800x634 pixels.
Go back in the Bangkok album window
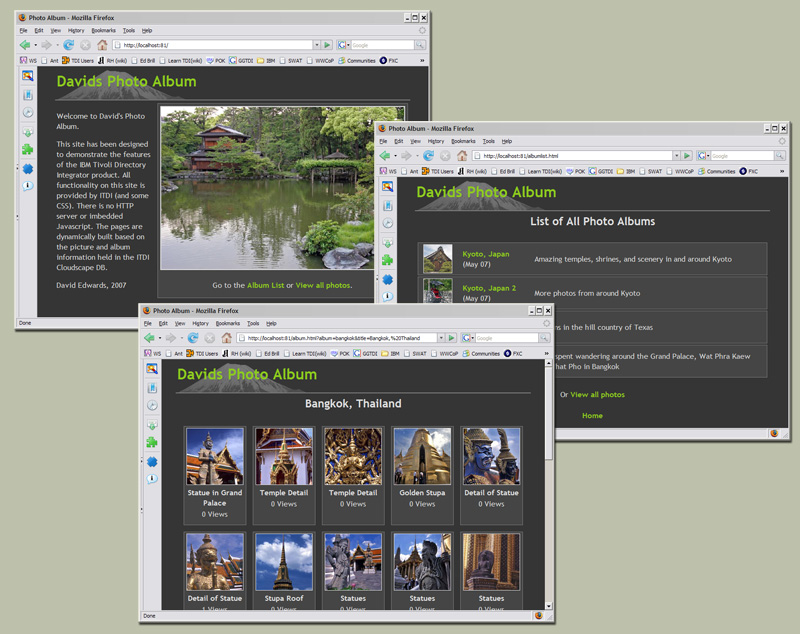[x=149, y=338]
